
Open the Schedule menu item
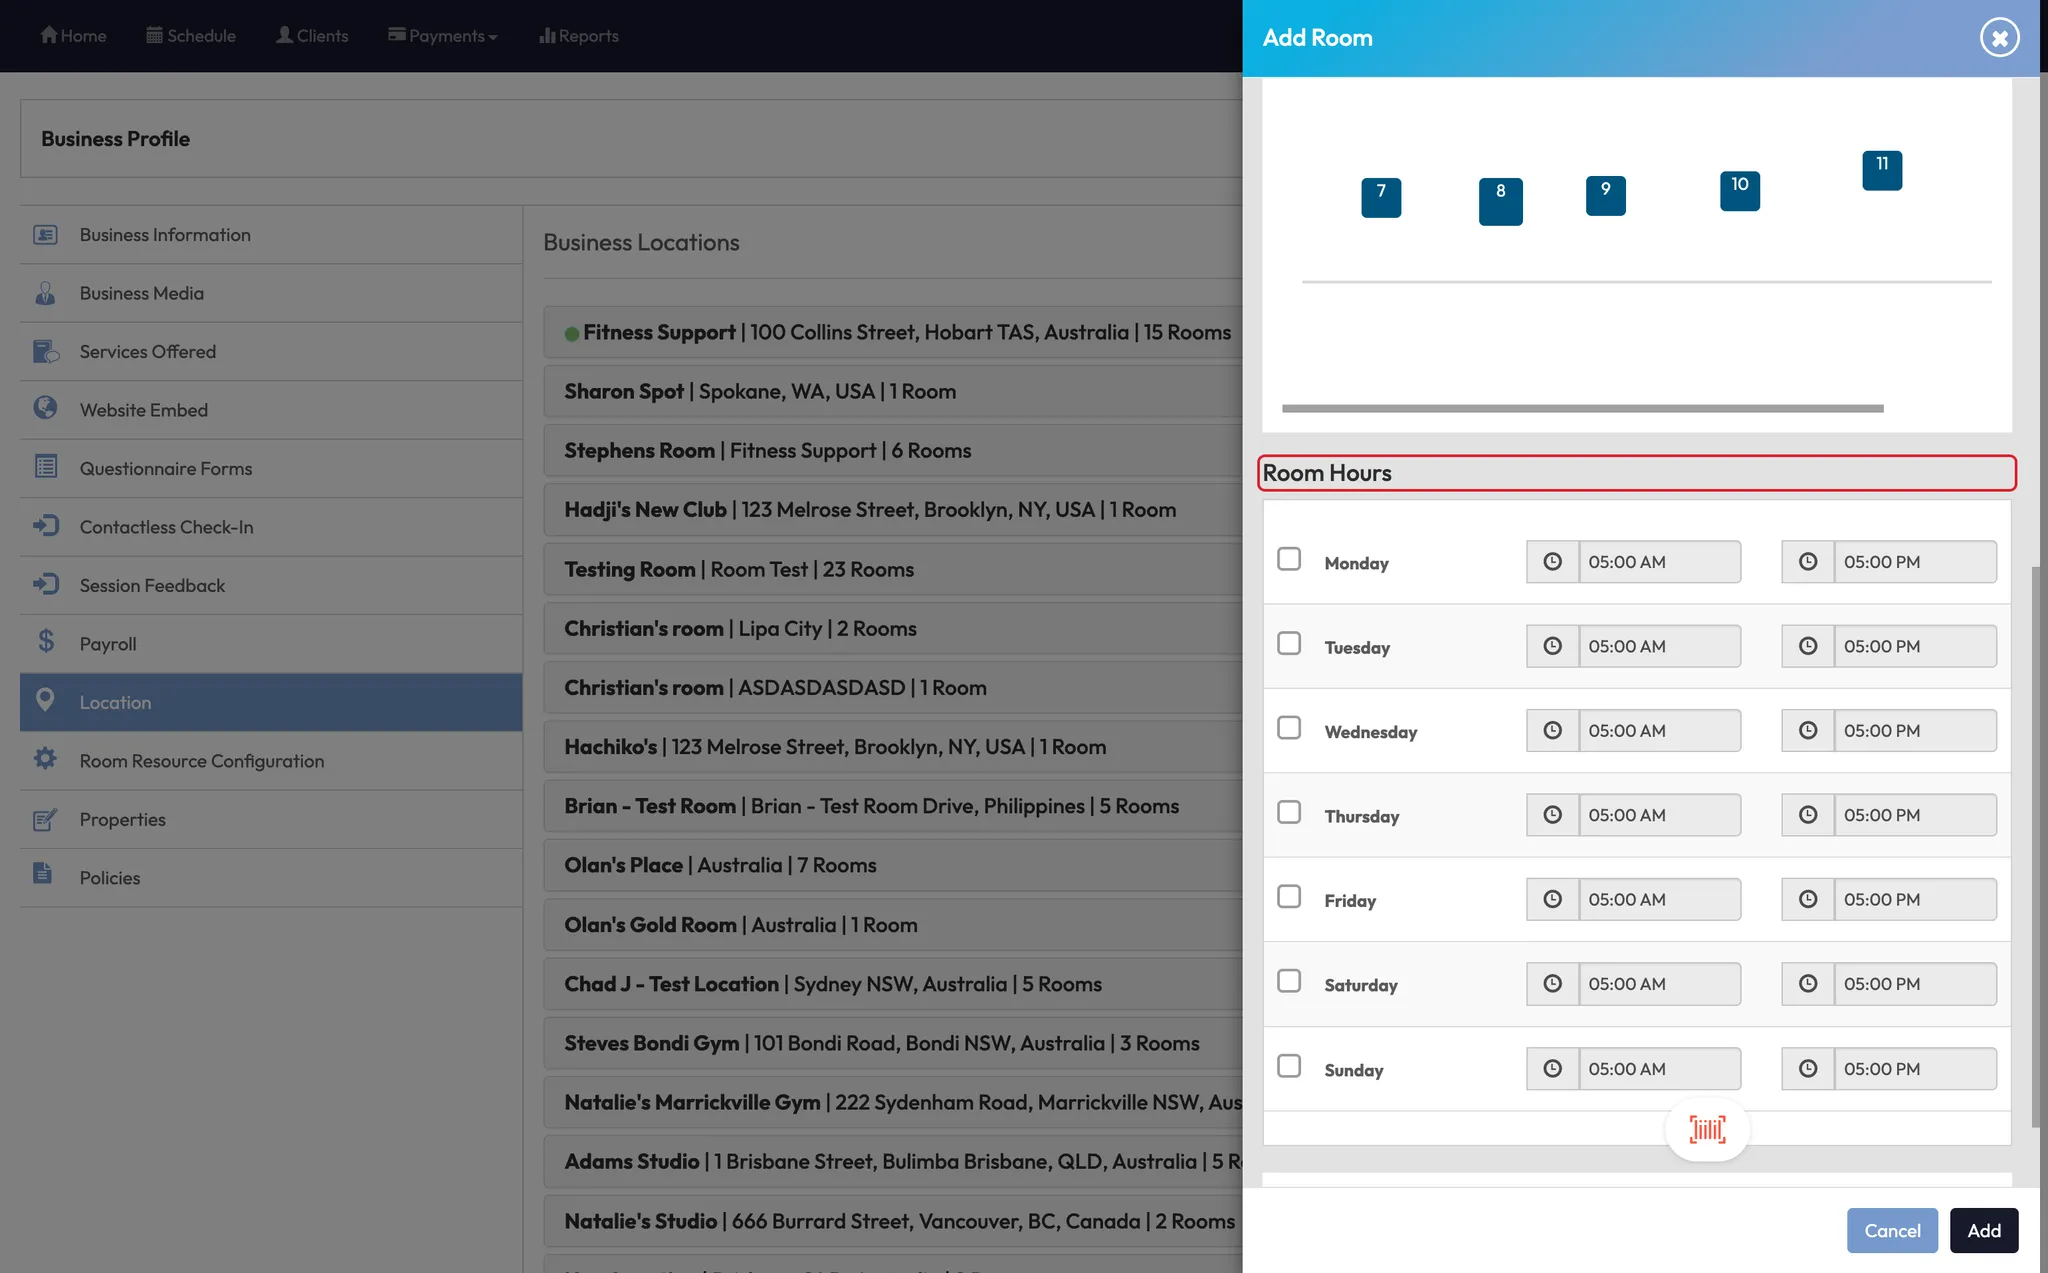pyautogui.click(x=191, y=36)
